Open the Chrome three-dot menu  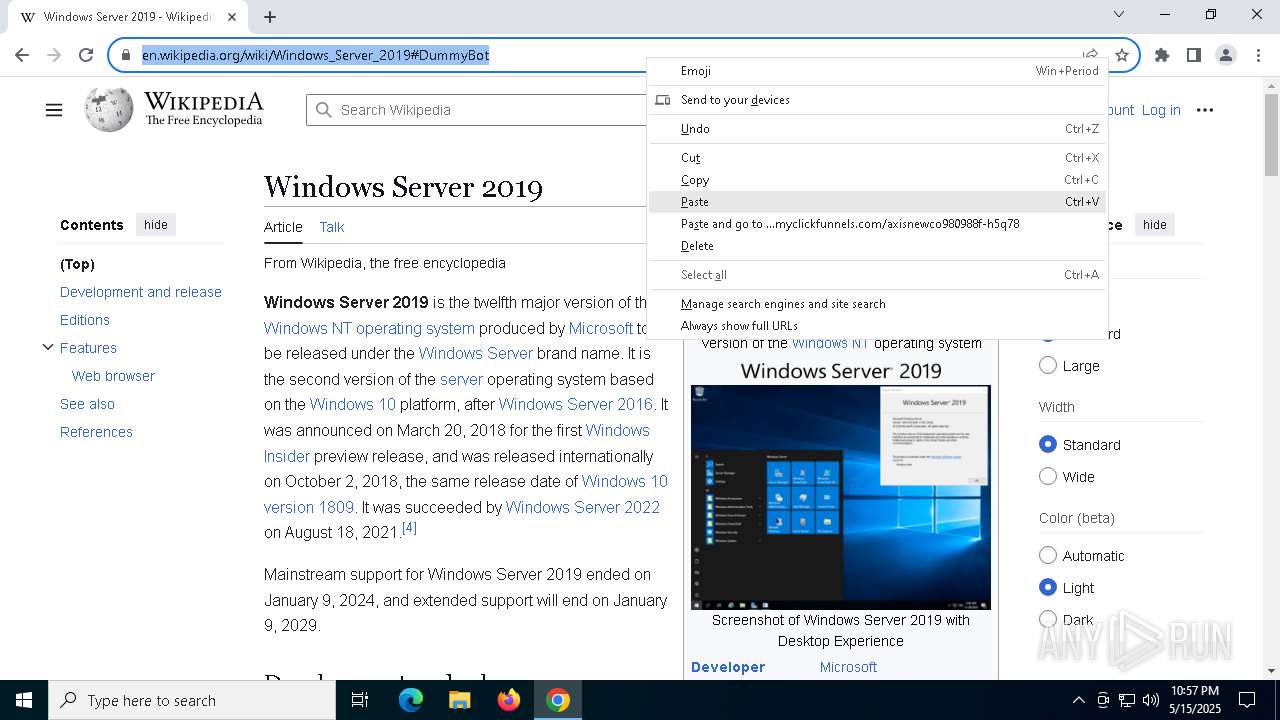click(1258, 55)
